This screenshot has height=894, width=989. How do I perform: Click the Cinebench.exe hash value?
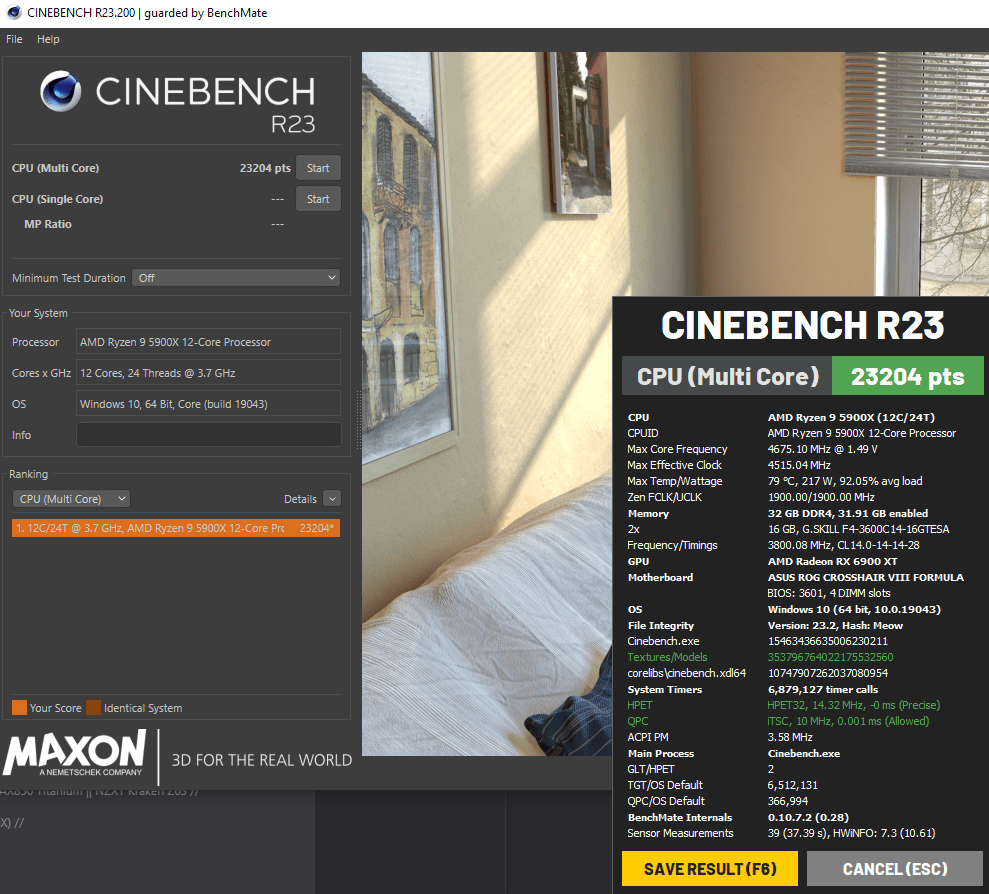tap(828, 641)
